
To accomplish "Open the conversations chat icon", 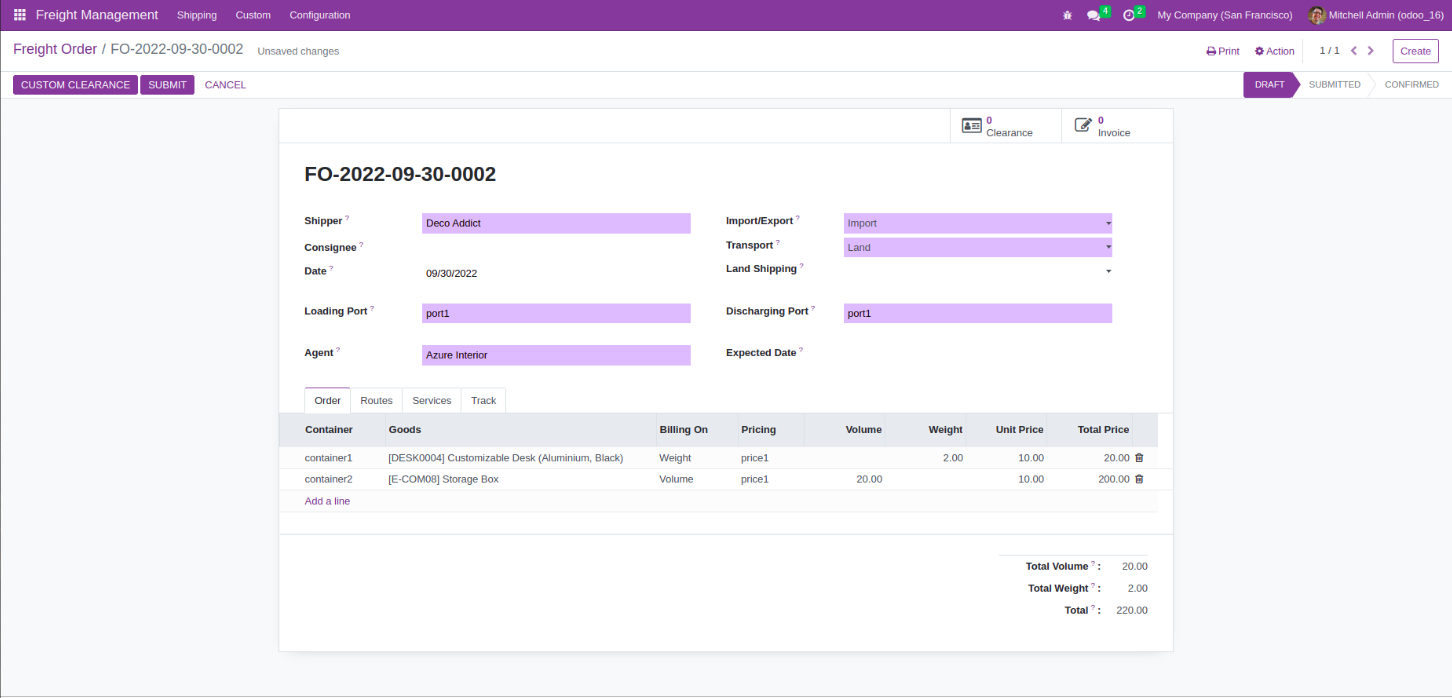I will click(1094, 15).
